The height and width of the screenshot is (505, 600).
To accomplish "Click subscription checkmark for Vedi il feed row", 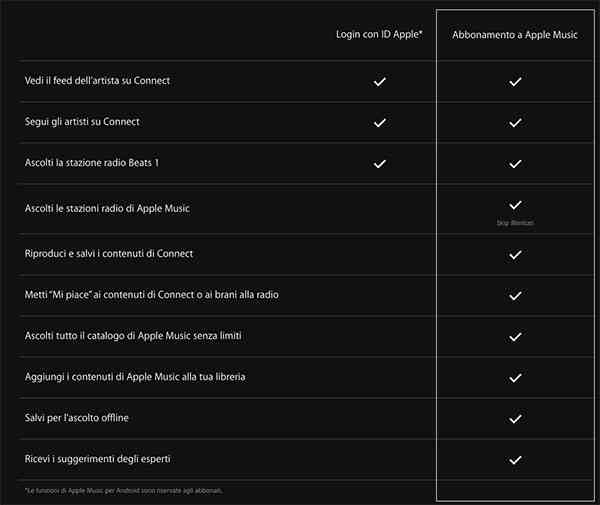I will (x=516, y=81).
